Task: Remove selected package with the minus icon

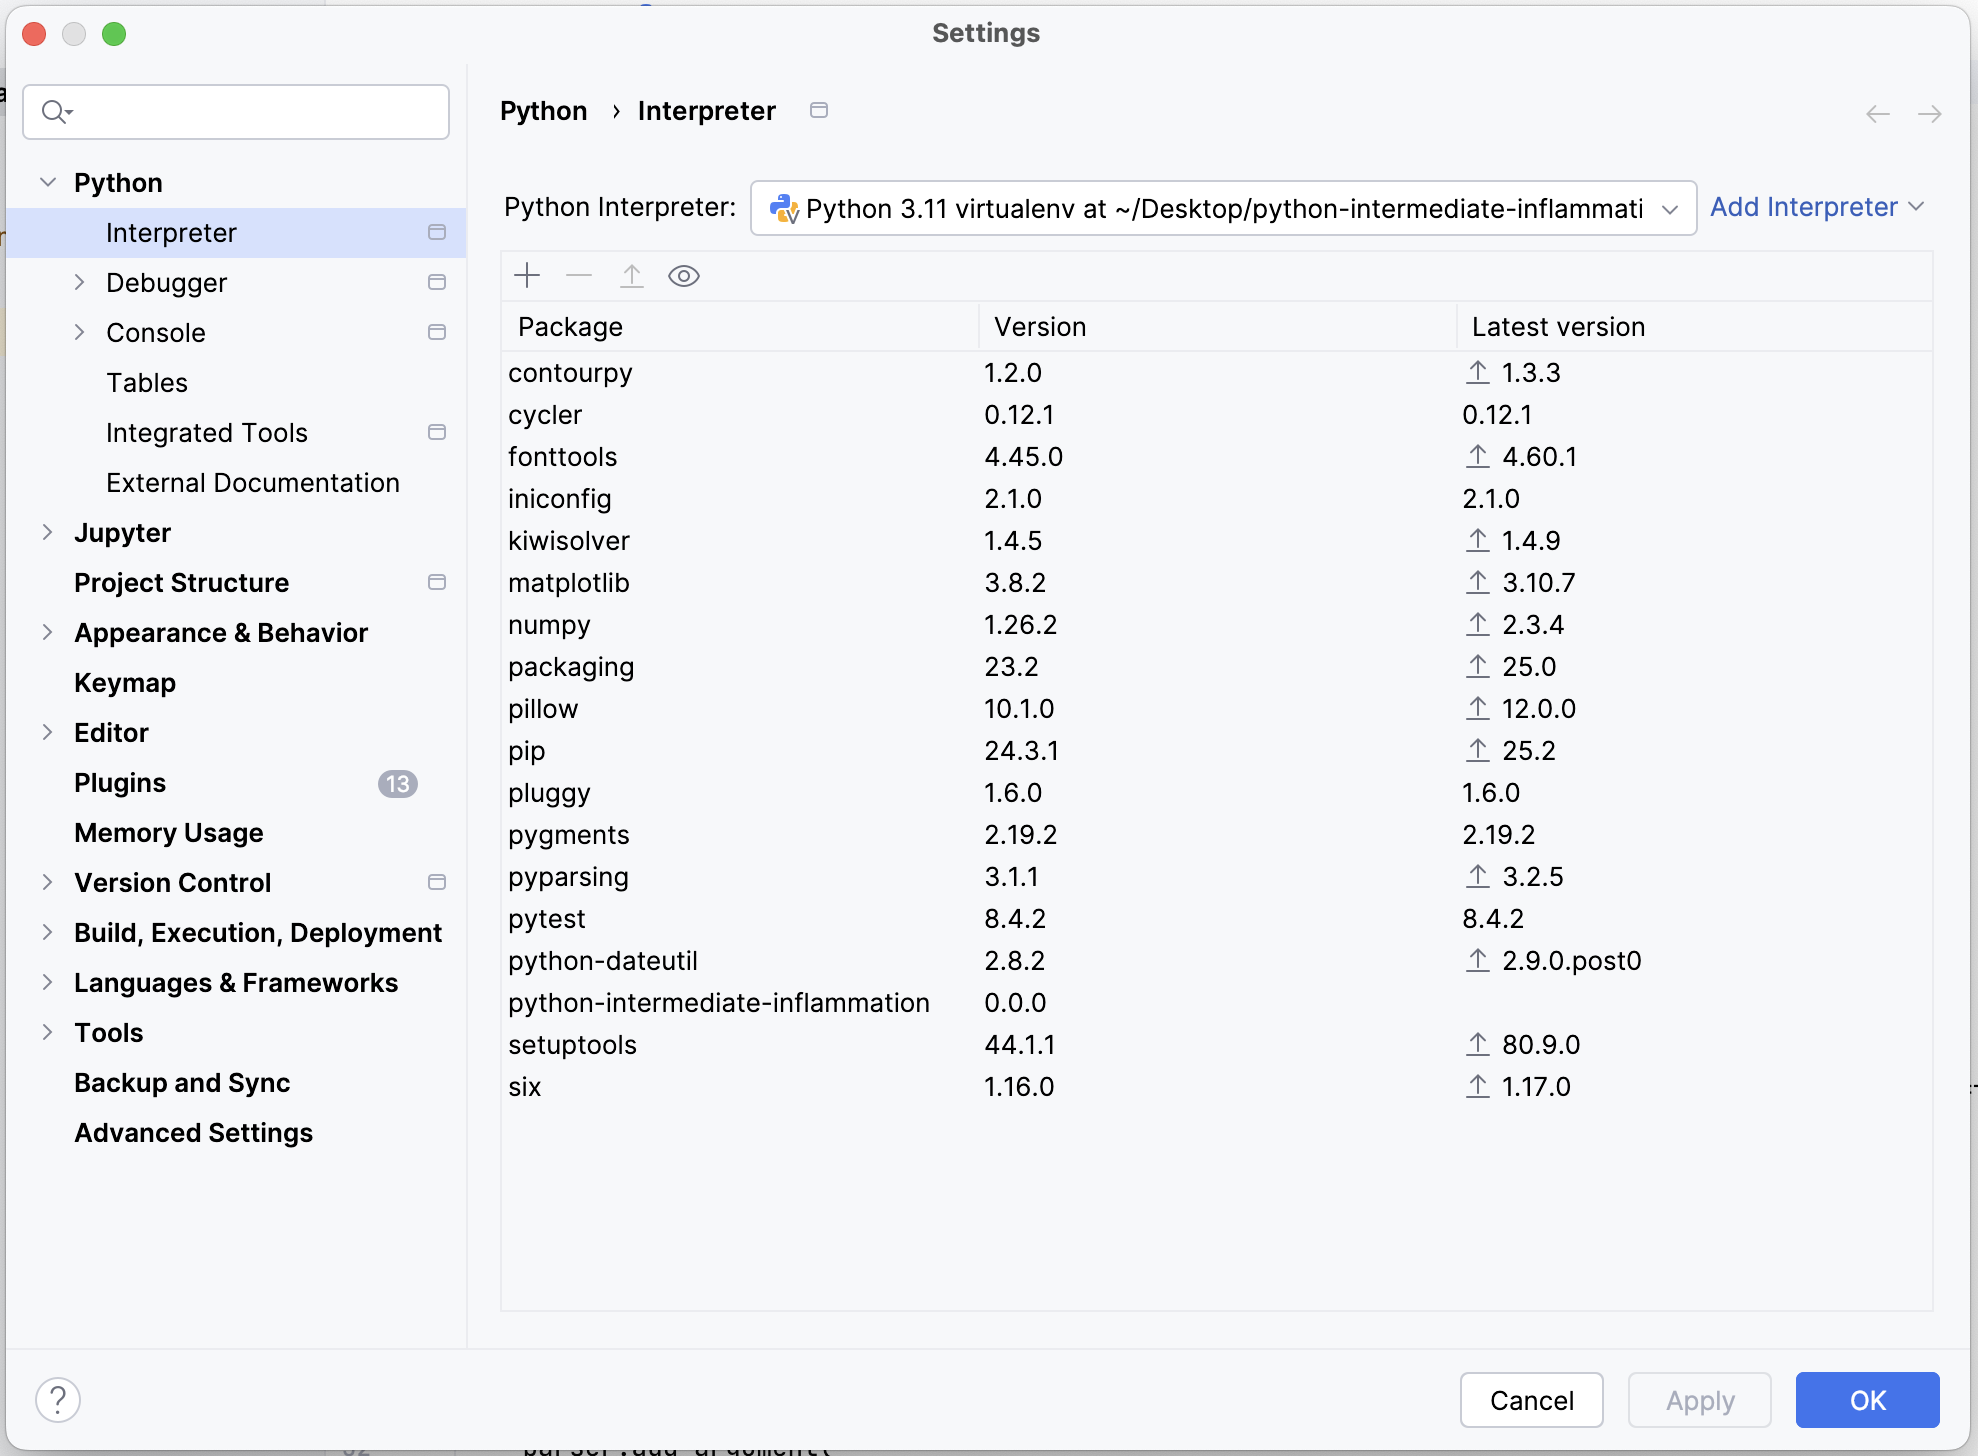Action: pos(579,275)
